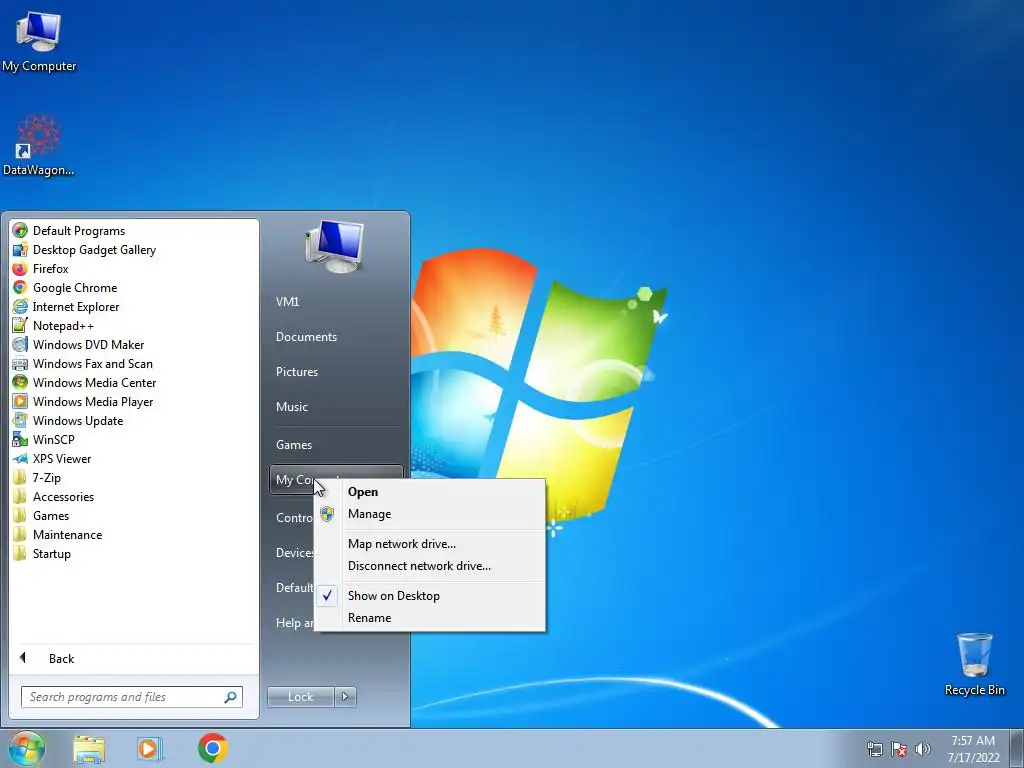Expand the Games program folder

(40, 515)
